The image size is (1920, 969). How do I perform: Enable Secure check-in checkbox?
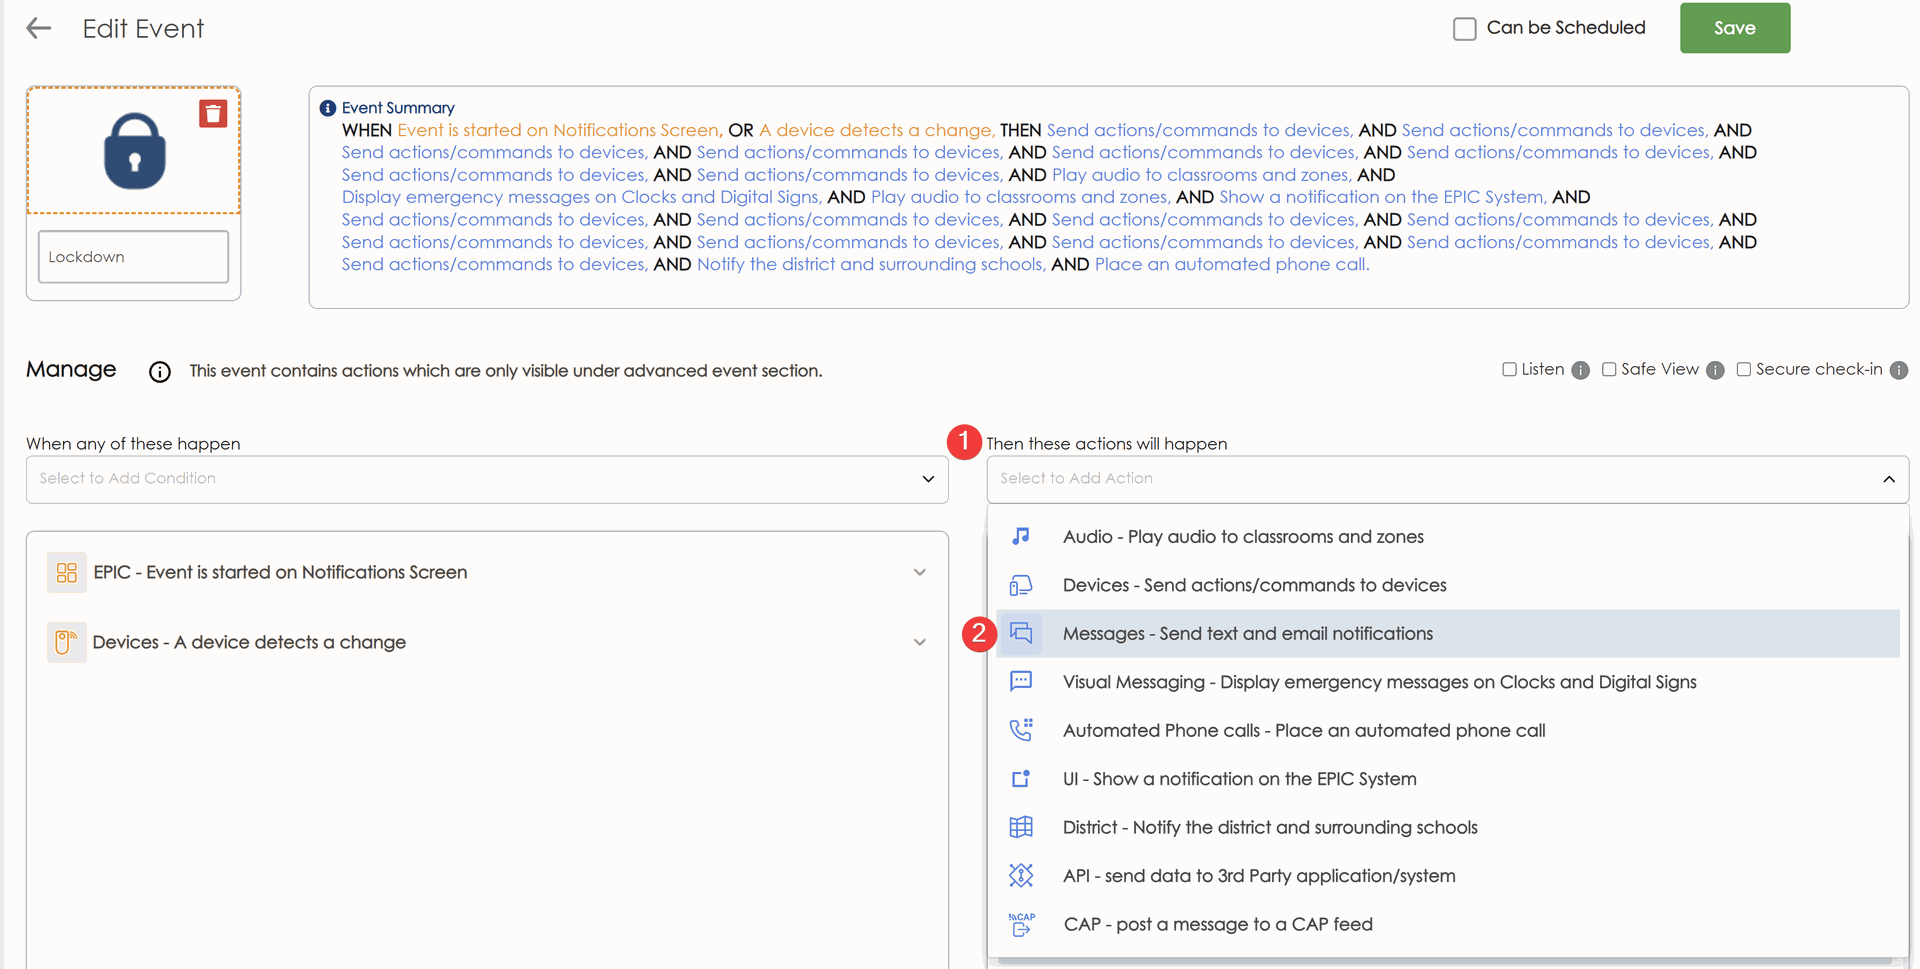point(1743,370)
